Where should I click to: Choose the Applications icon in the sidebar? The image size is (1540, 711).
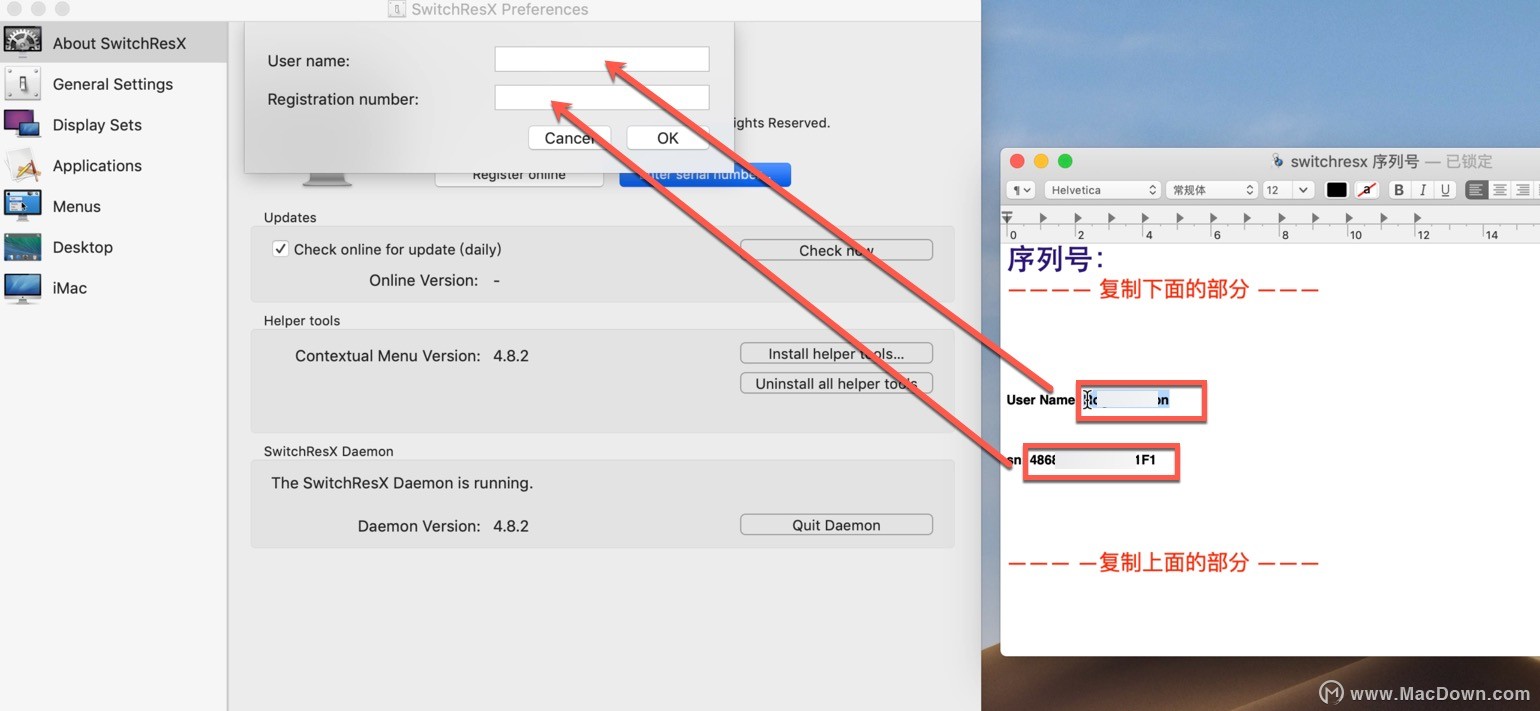click(x=22, y=166)
